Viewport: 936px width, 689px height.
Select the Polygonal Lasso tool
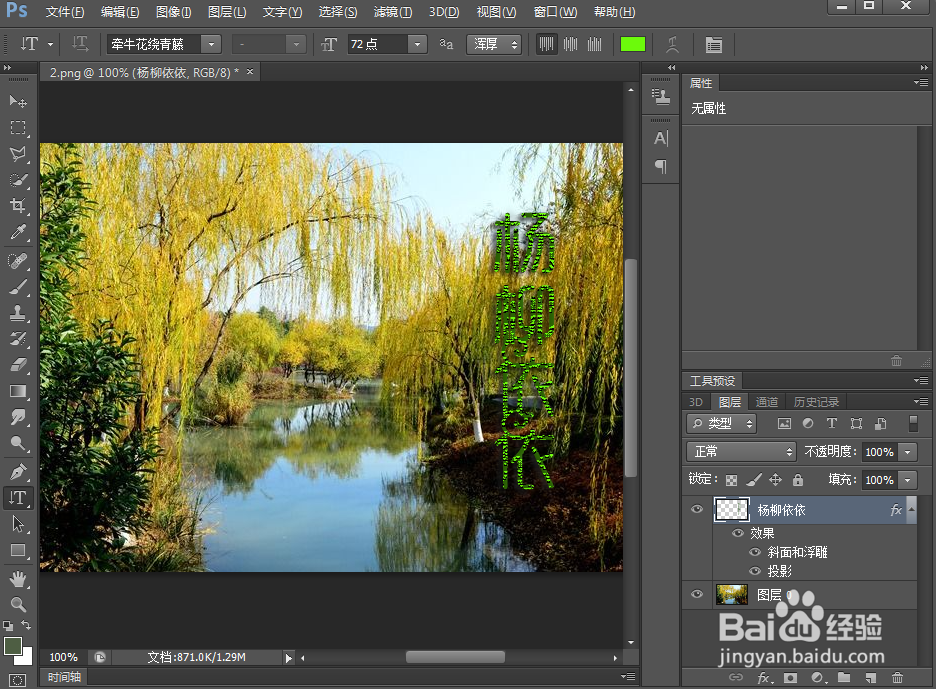[x=18, y=154]
